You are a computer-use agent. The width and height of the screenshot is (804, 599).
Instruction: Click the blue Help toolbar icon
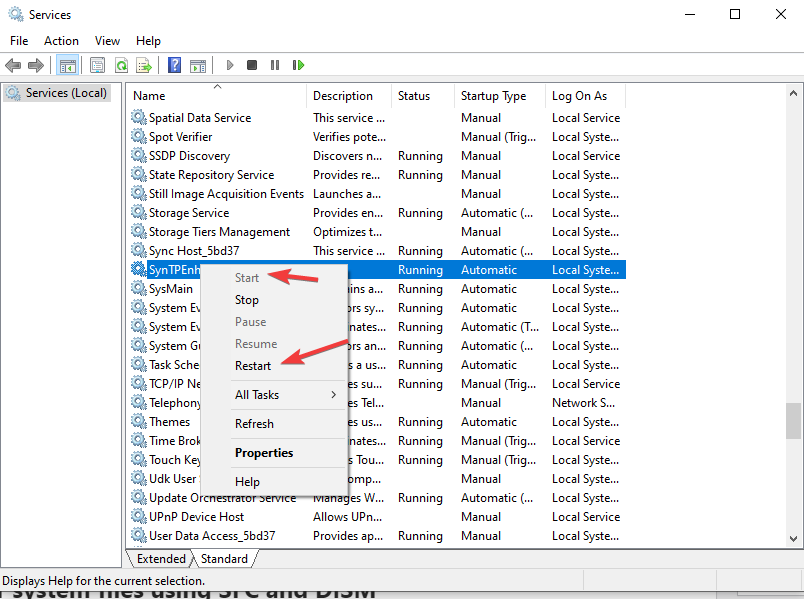click(174, 65)
